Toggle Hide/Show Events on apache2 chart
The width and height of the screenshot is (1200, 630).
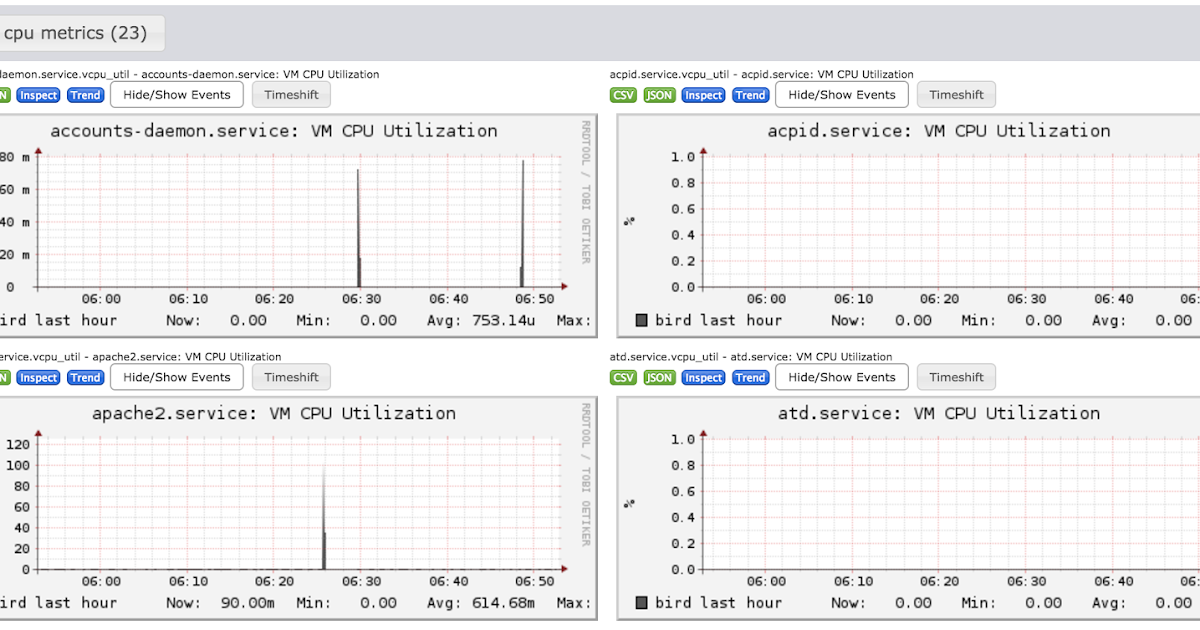coord(176,377)
